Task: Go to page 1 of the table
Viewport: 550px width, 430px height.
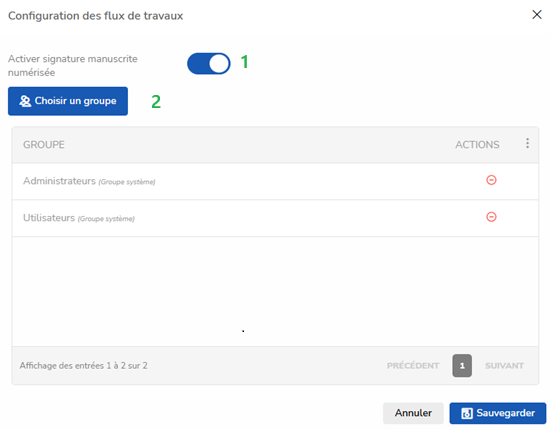Action: 462,365
